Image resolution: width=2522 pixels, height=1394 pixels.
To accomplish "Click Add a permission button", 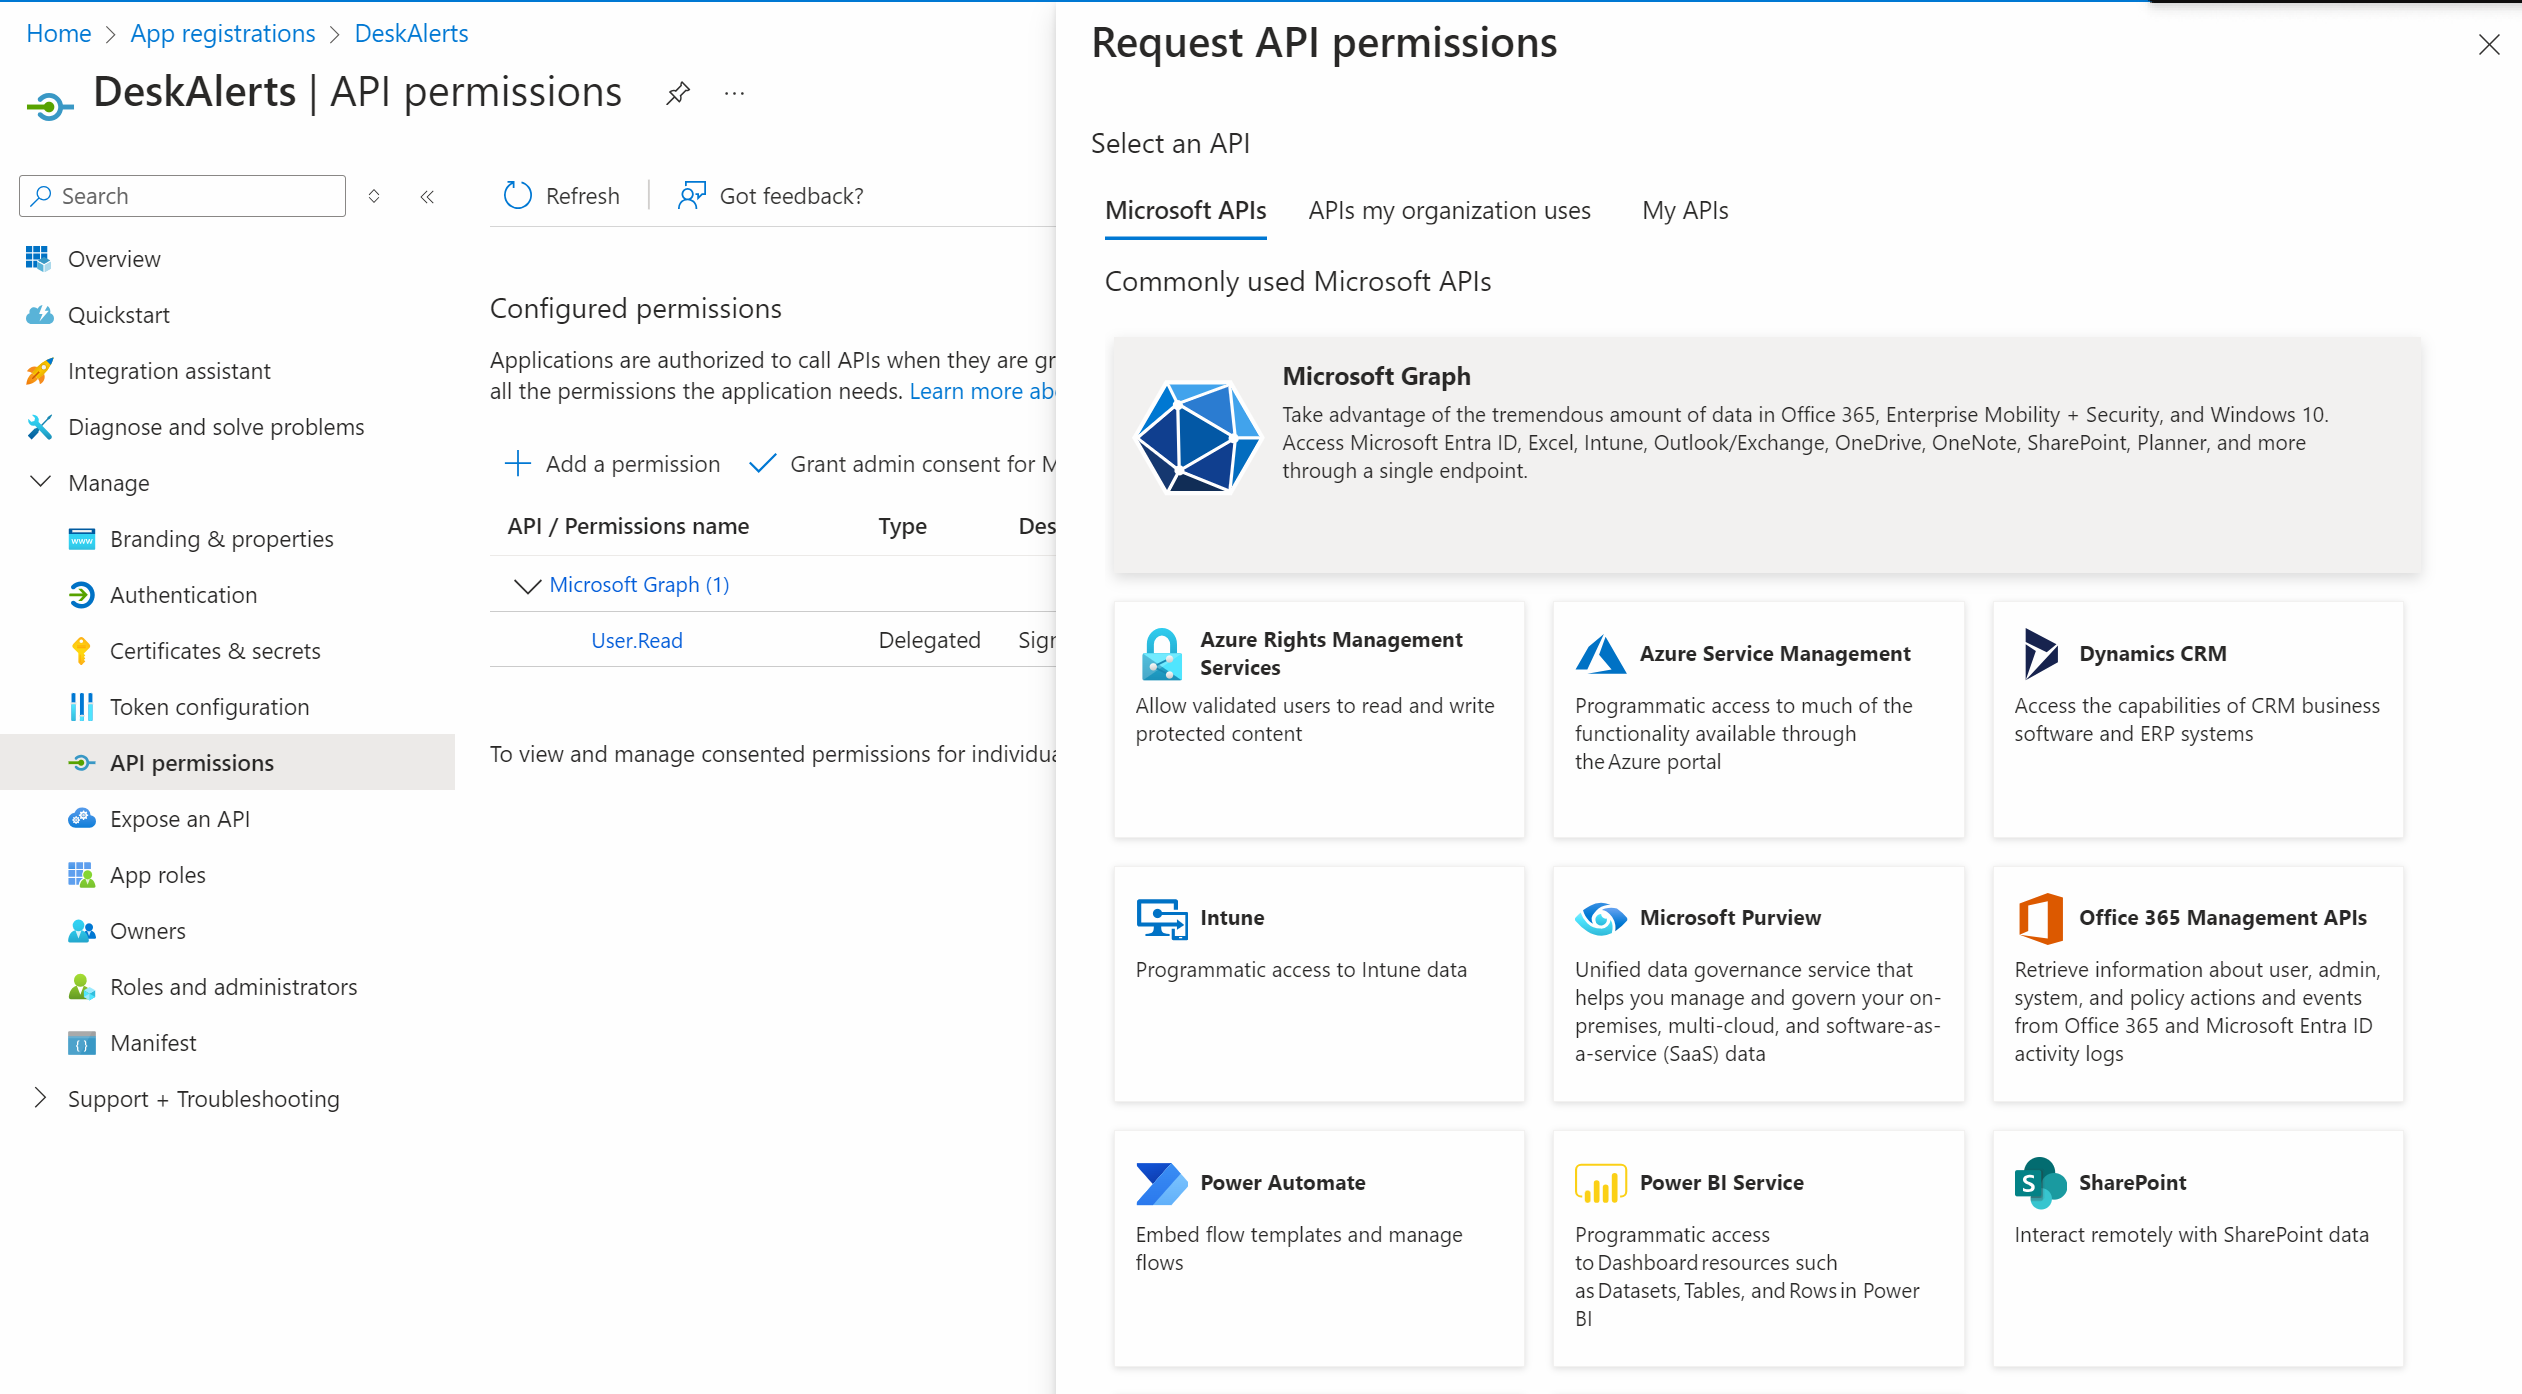I will point(612,464).
